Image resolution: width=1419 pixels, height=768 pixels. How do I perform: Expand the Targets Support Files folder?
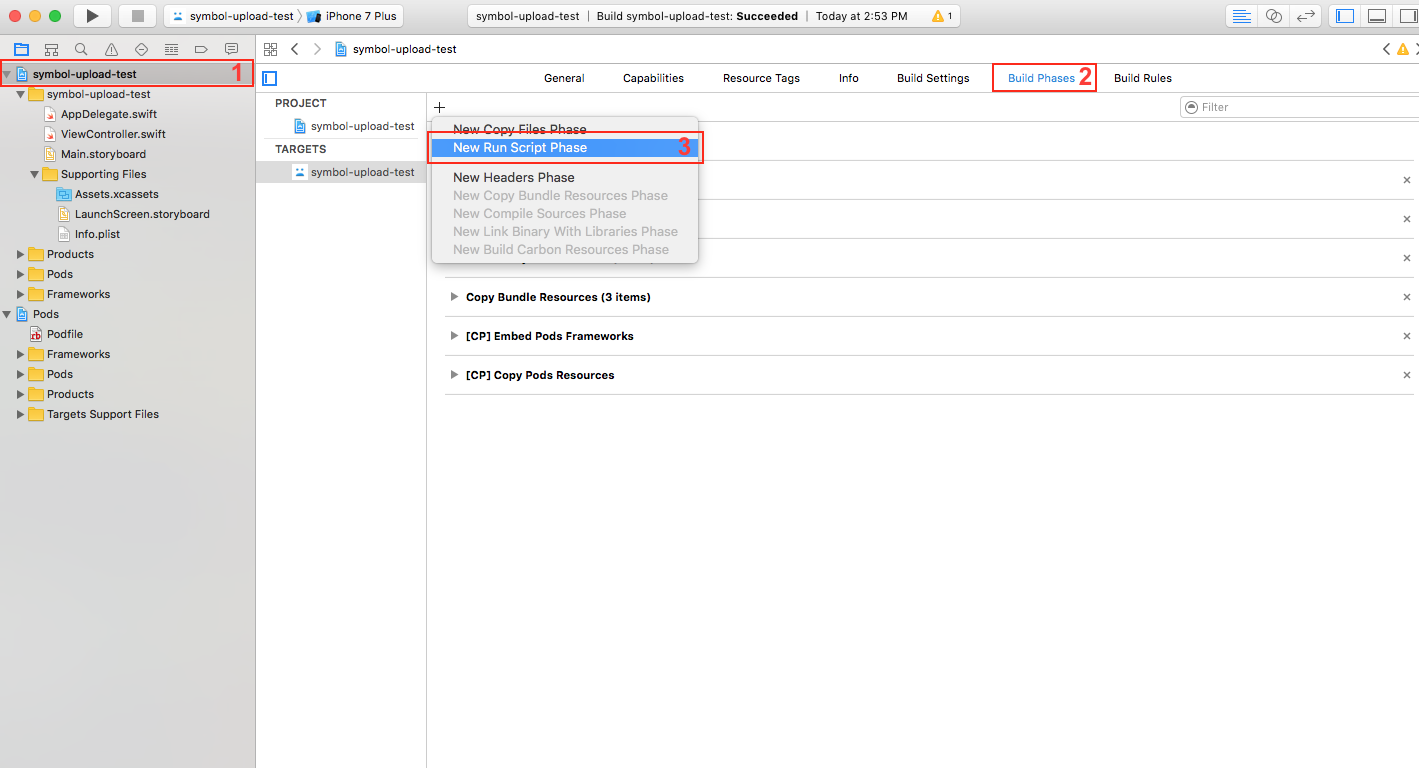point(21,414)
